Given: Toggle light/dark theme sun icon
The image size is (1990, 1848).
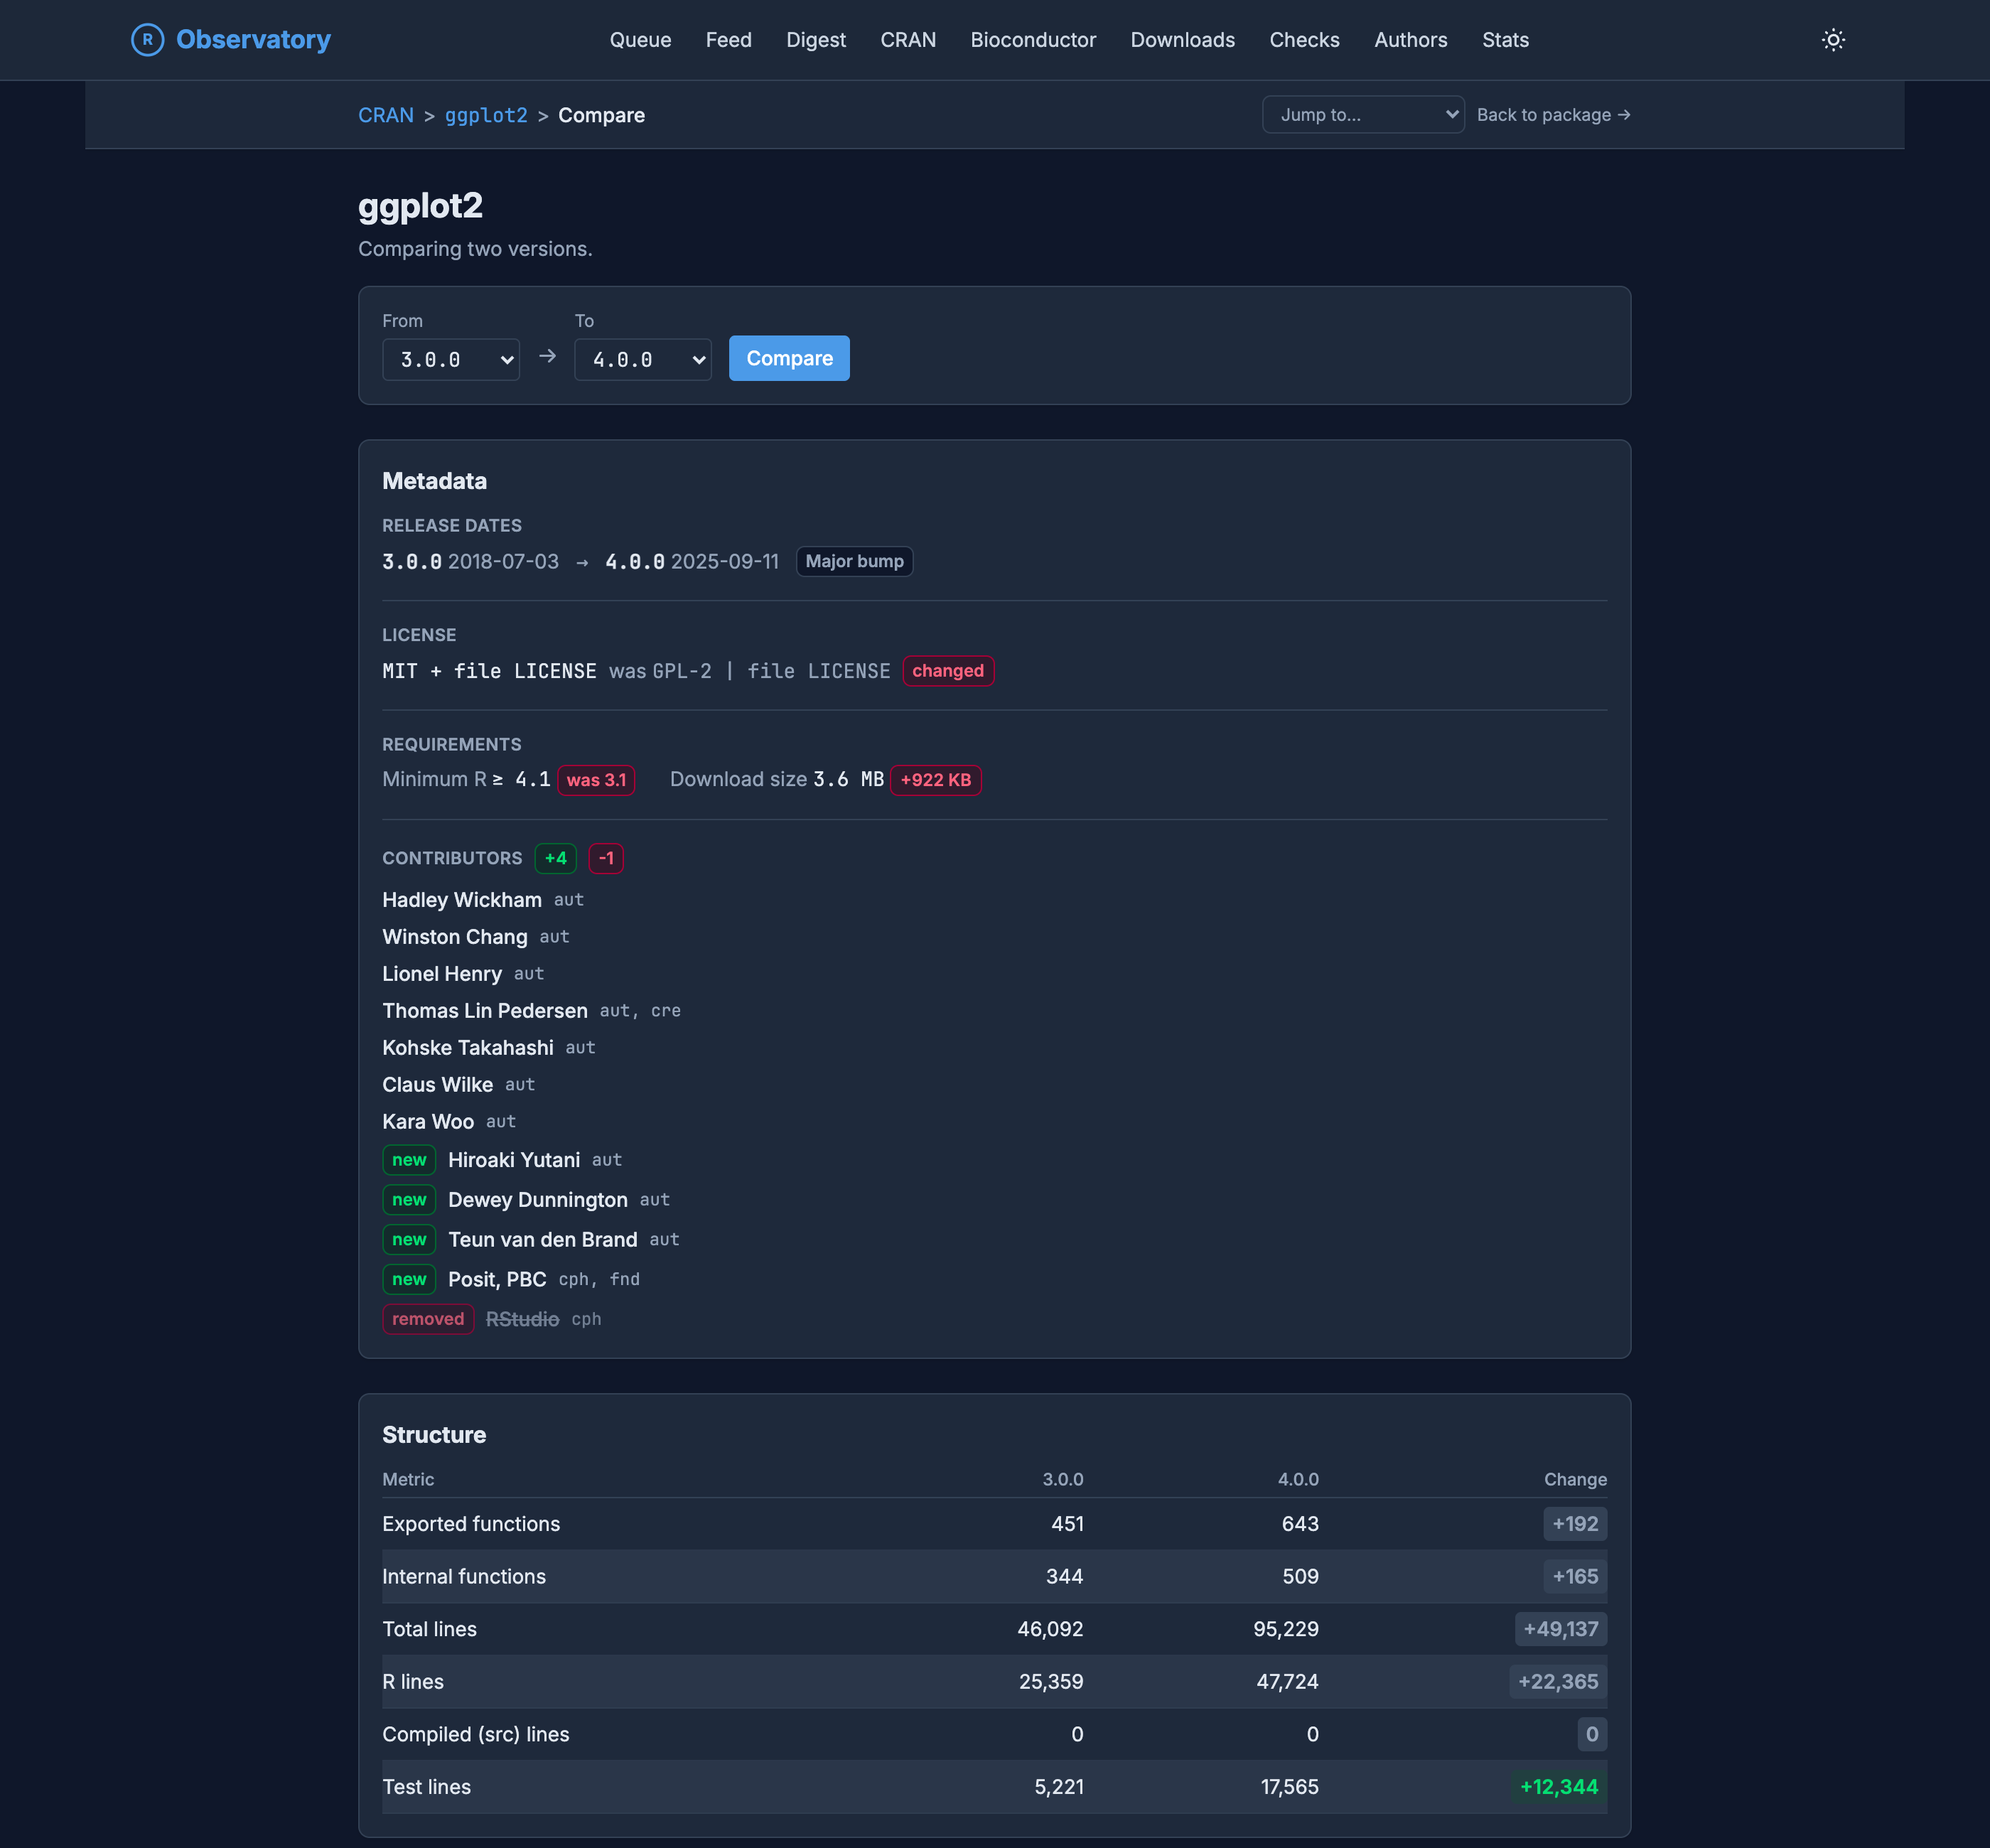Looking at the screenshot, I should click(1833, 40).
